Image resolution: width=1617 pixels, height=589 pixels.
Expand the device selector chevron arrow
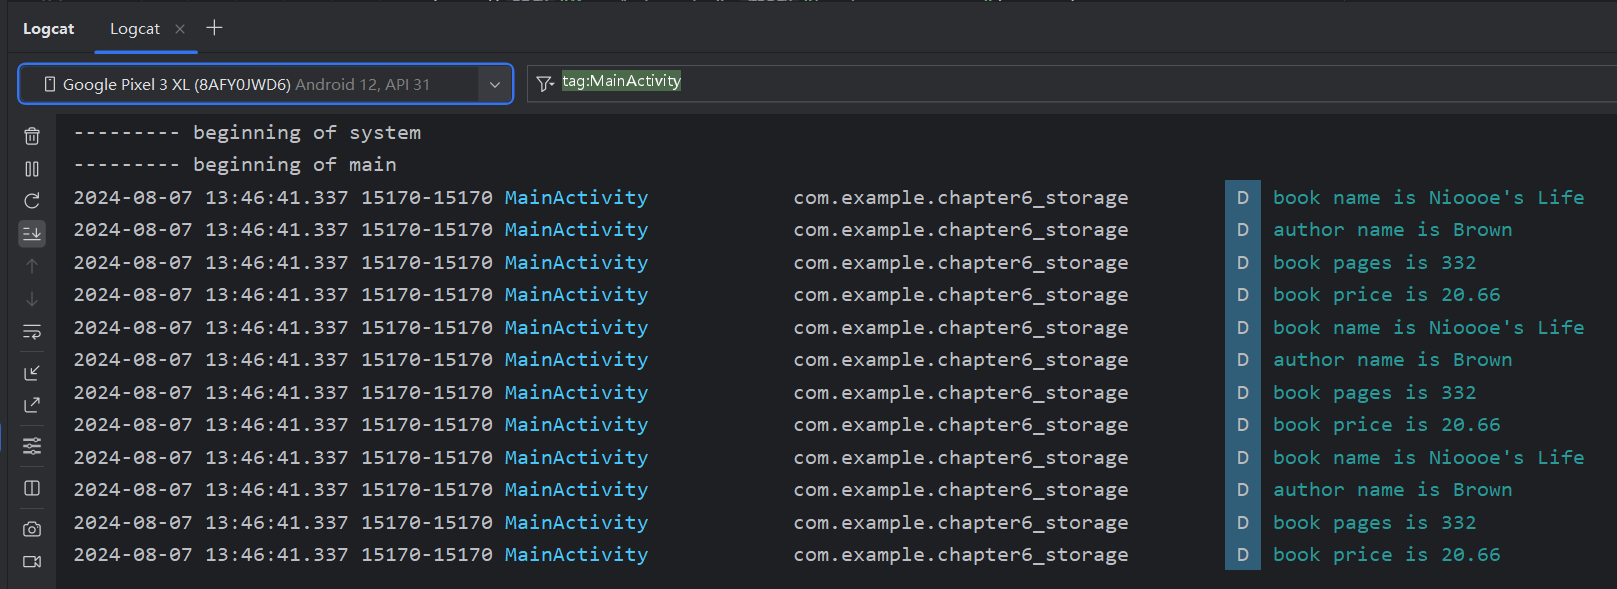(495, 85)
